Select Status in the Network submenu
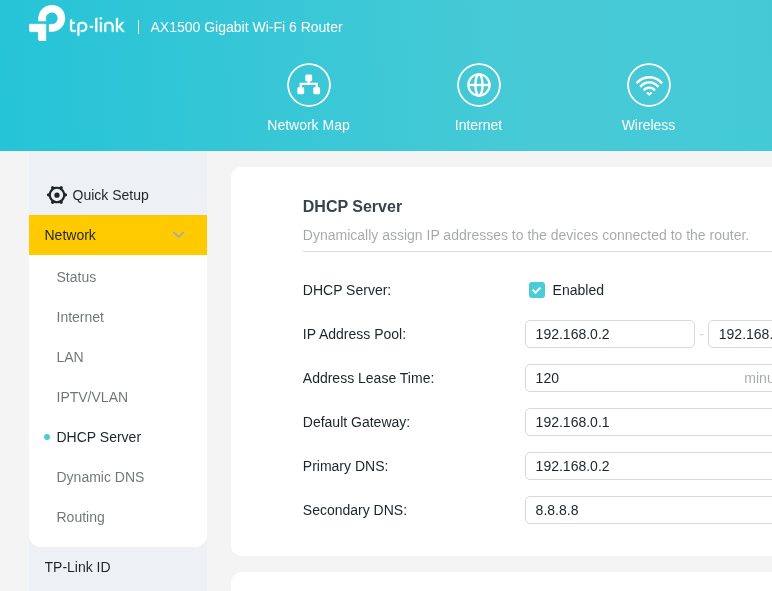The height and width of the screenshot is (591, 772). tap(77, 277)
